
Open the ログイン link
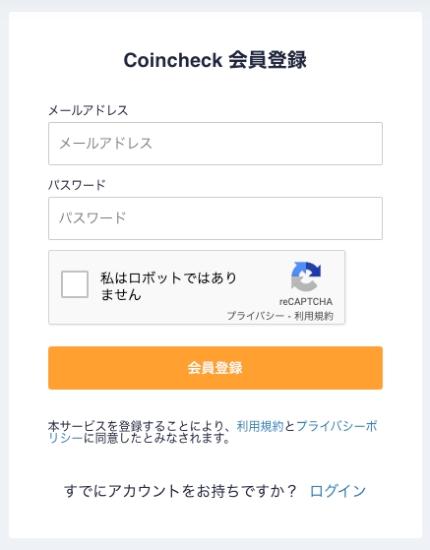(338, 491)
